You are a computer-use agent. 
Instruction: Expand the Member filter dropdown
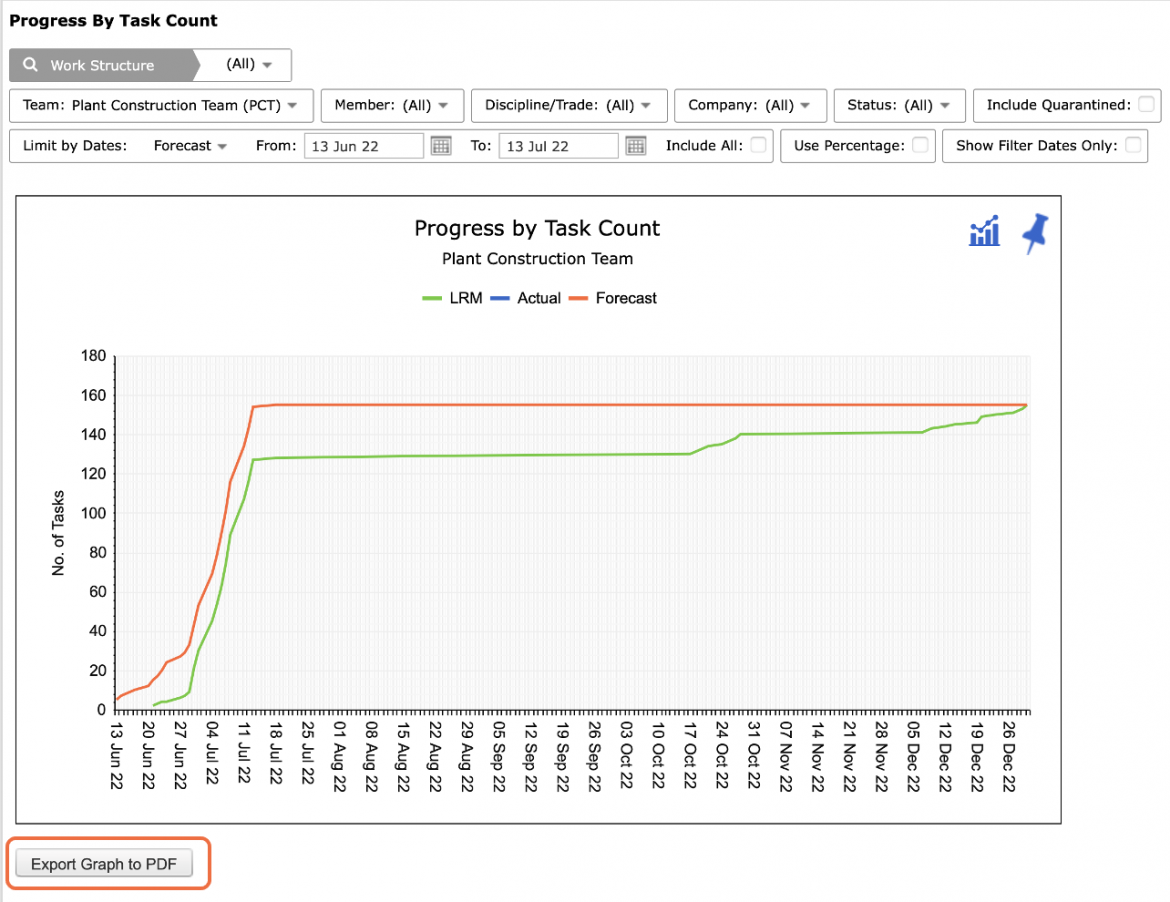(x=392, y=105)
